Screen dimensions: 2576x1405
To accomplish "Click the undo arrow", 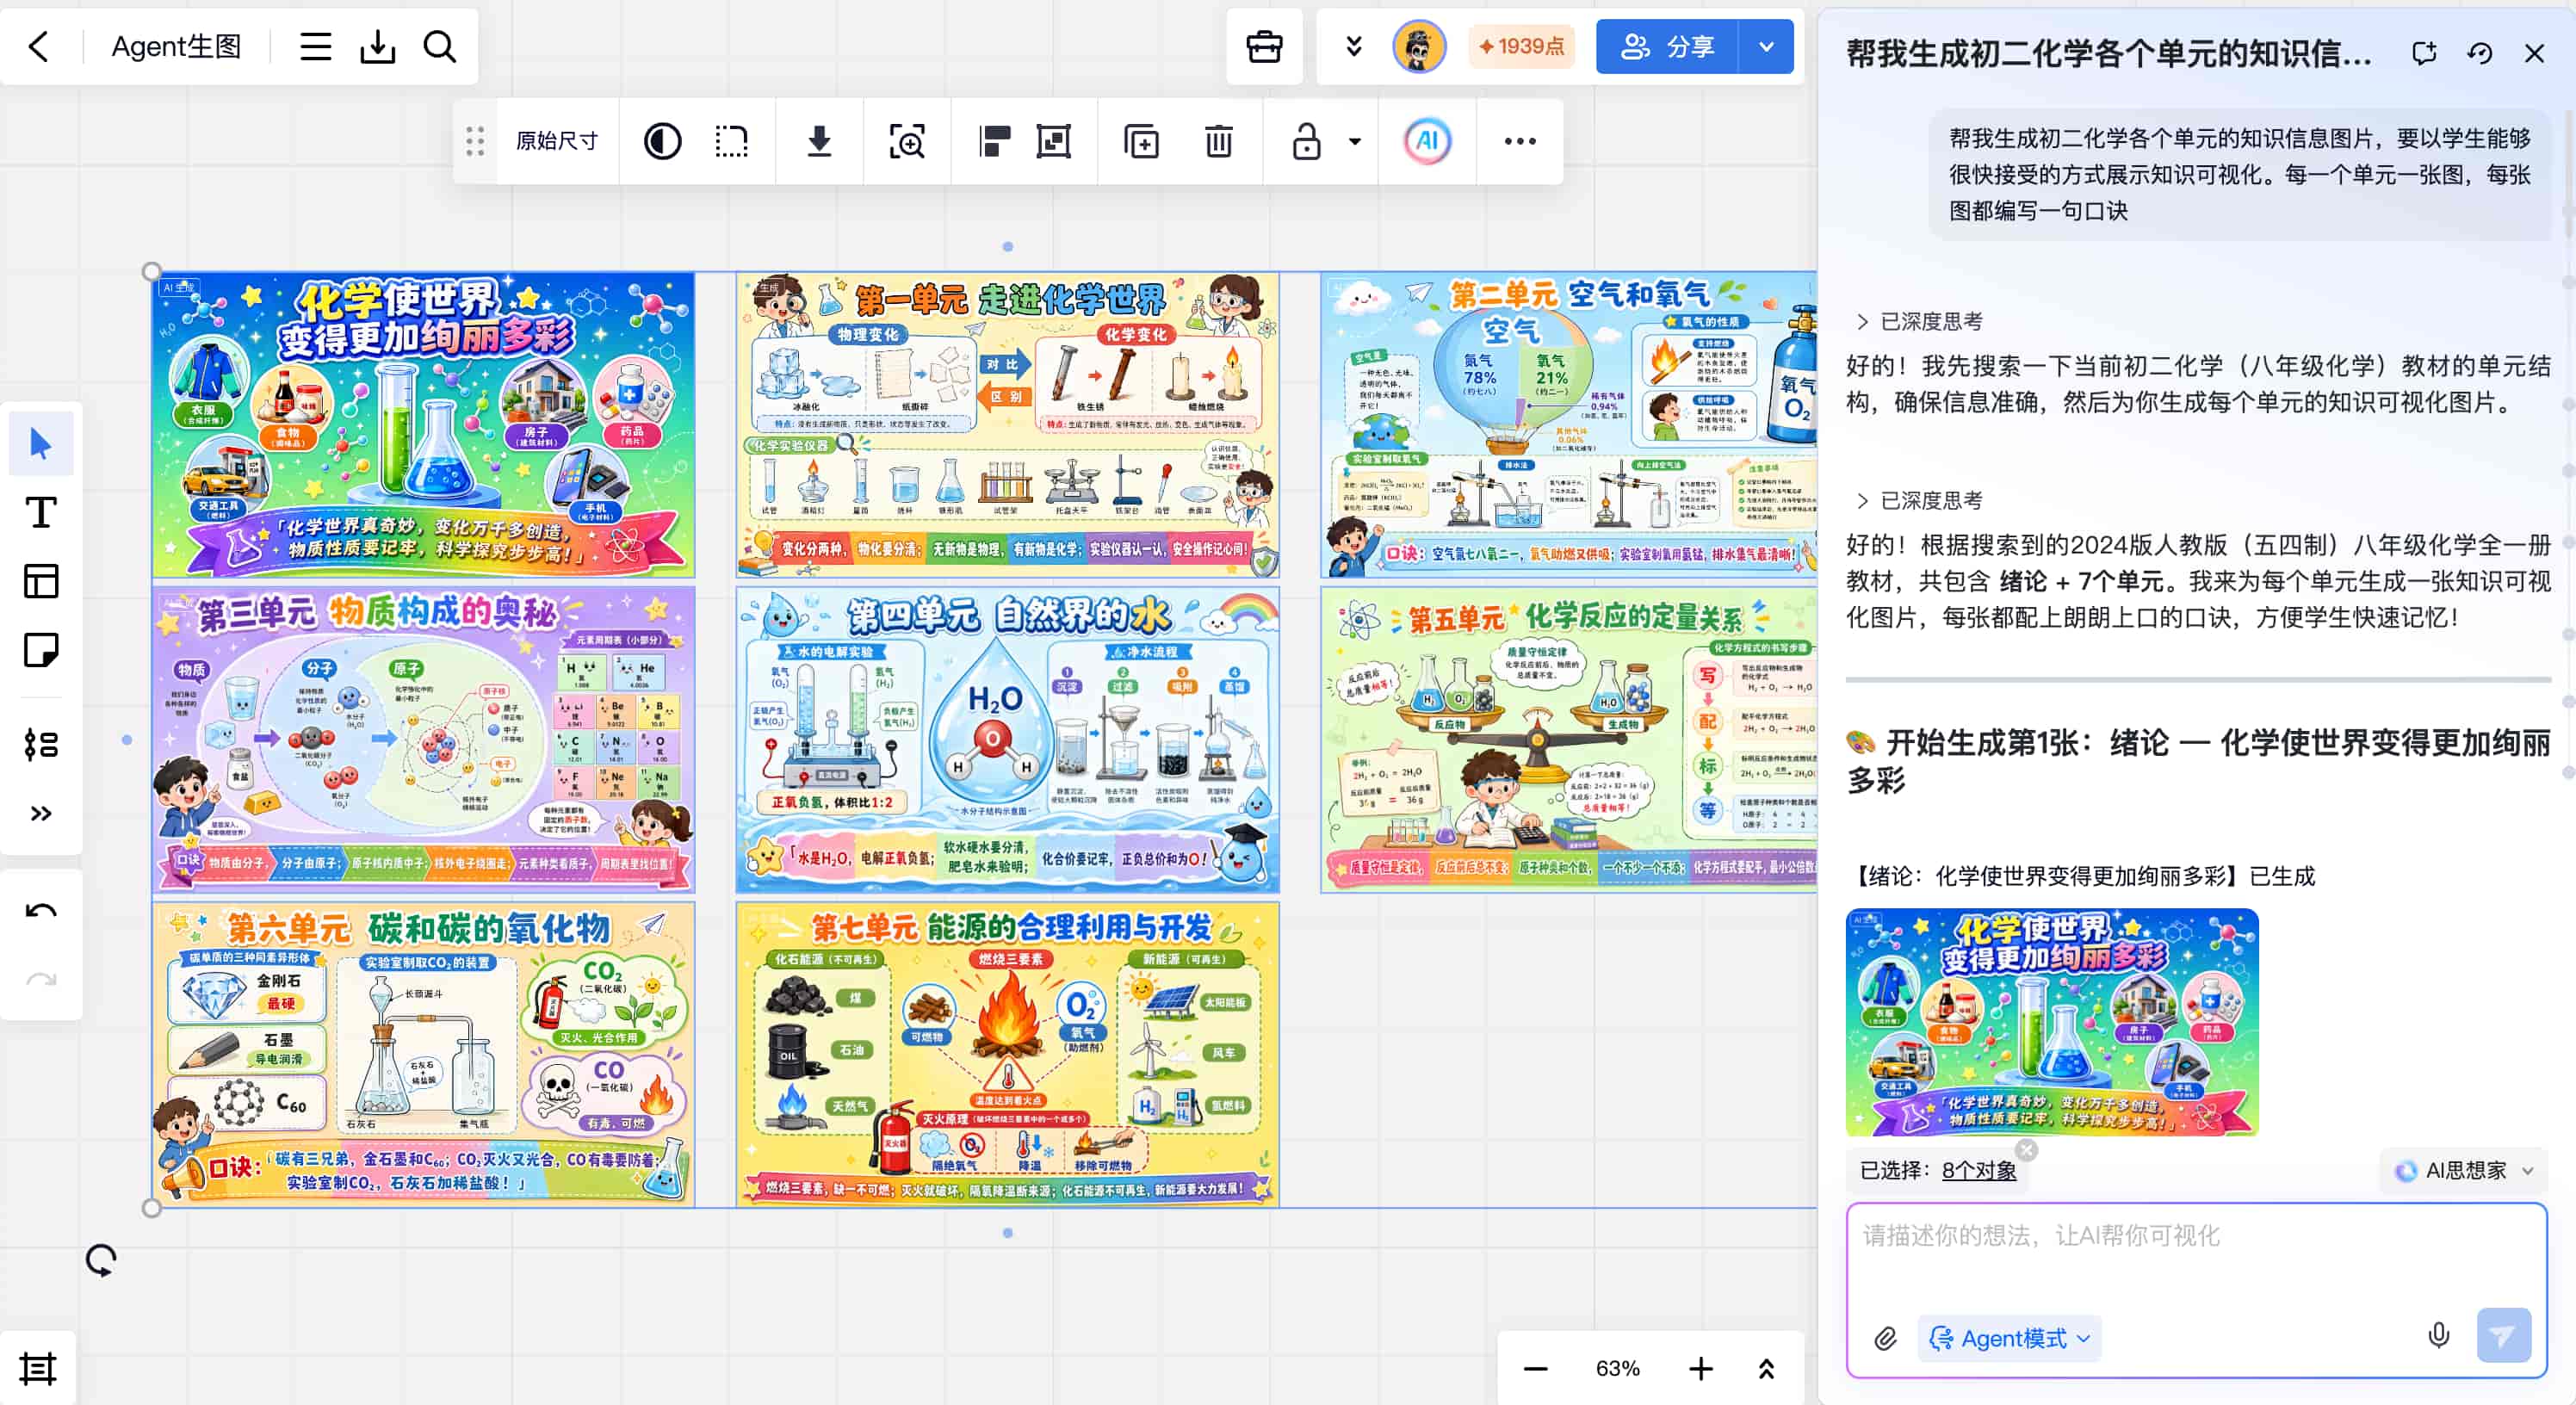I will pyautogui.click(x=41, y=911).
